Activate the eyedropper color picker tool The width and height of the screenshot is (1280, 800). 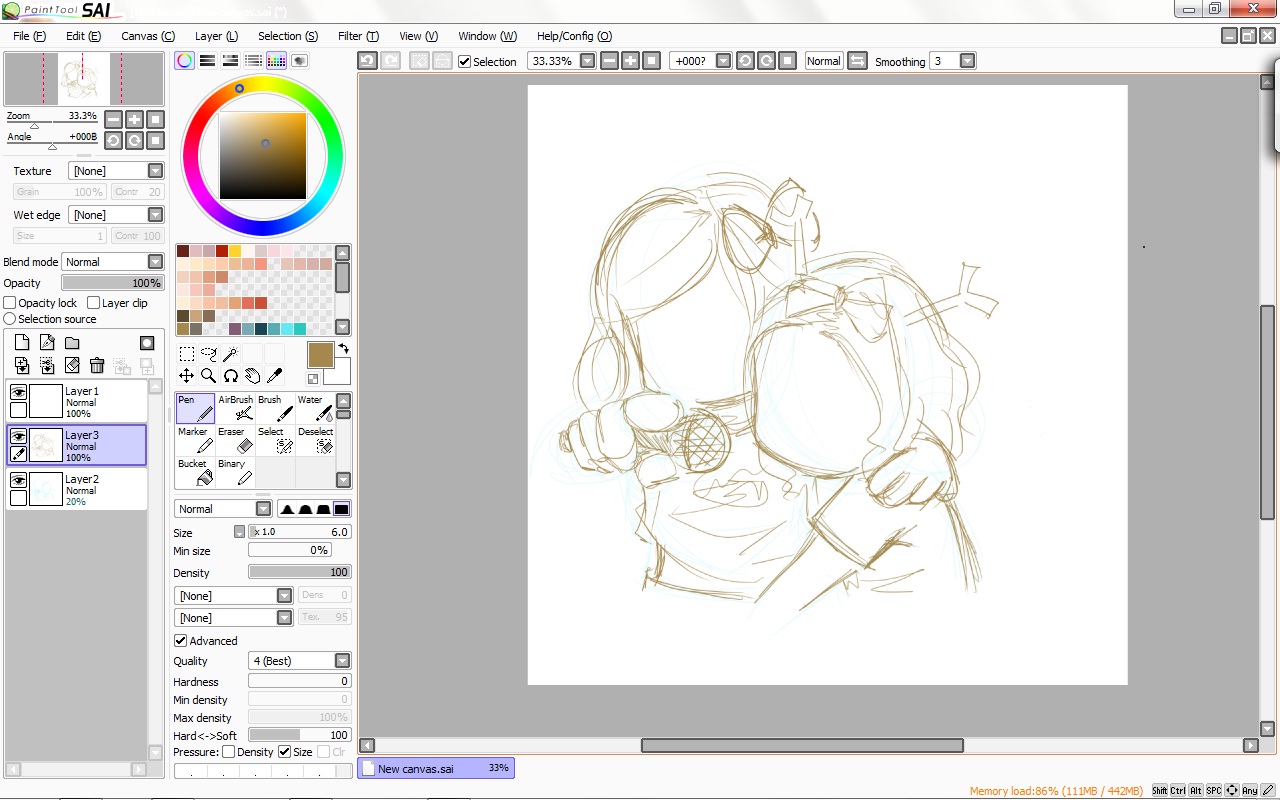pos(274,376)
